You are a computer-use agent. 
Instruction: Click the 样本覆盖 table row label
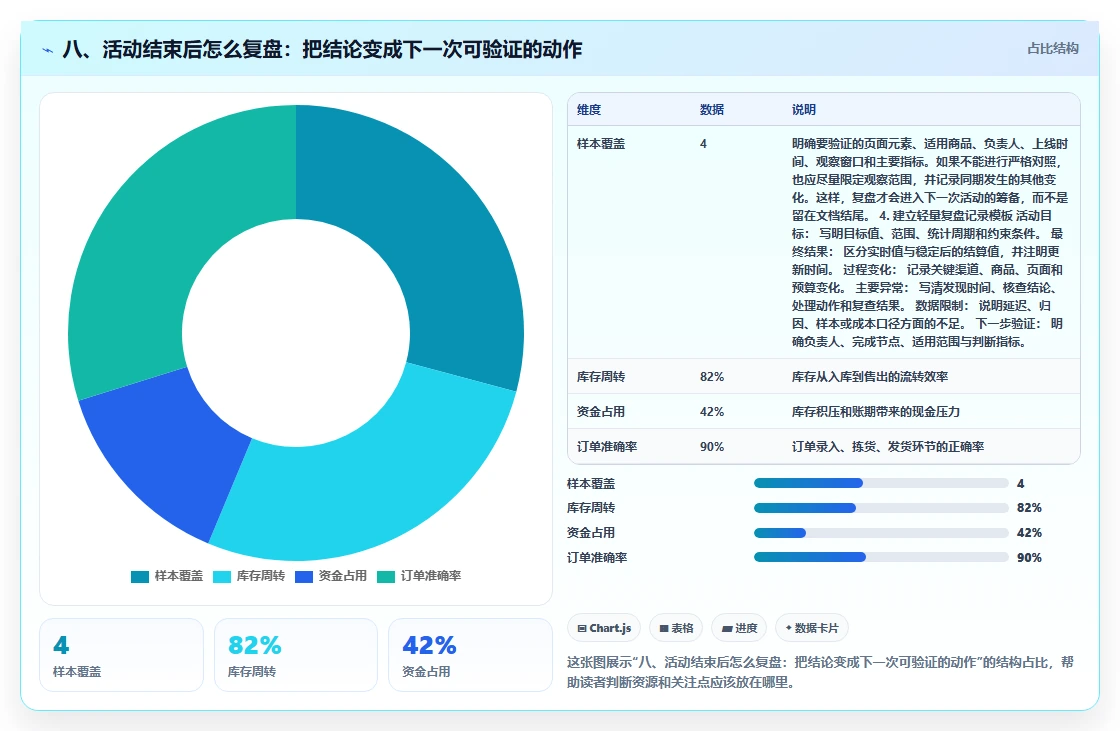(601, 144)
